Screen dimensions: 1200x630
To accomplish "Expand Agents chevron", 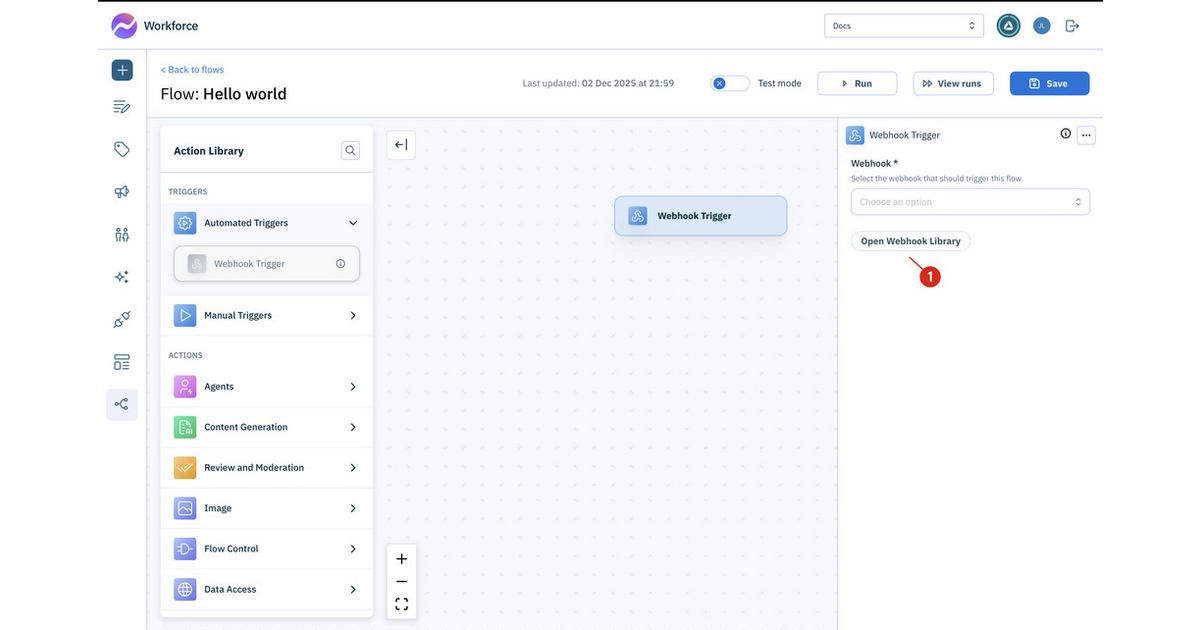I will click(353, 387).
